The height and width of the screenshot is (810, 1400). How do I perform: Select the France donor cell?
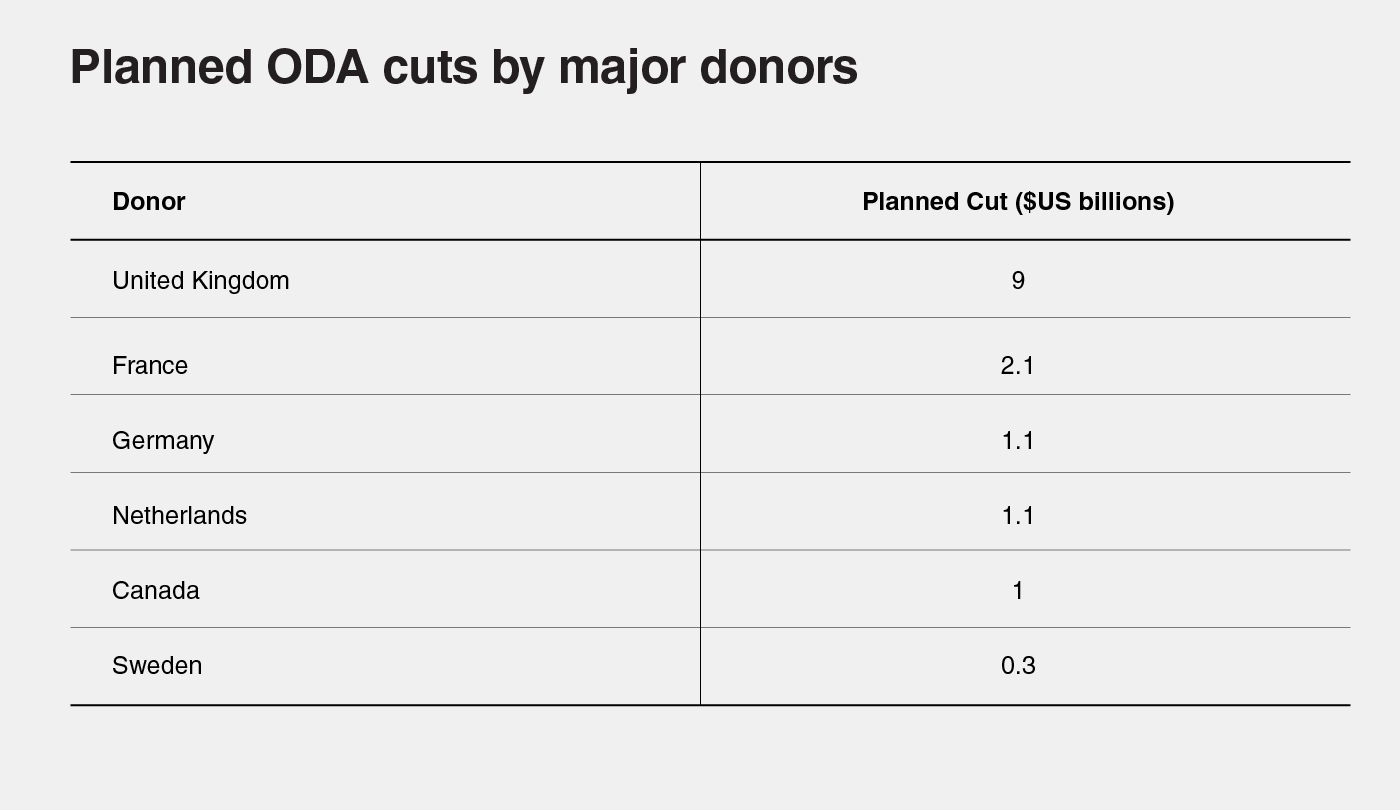tap(150, 365)
